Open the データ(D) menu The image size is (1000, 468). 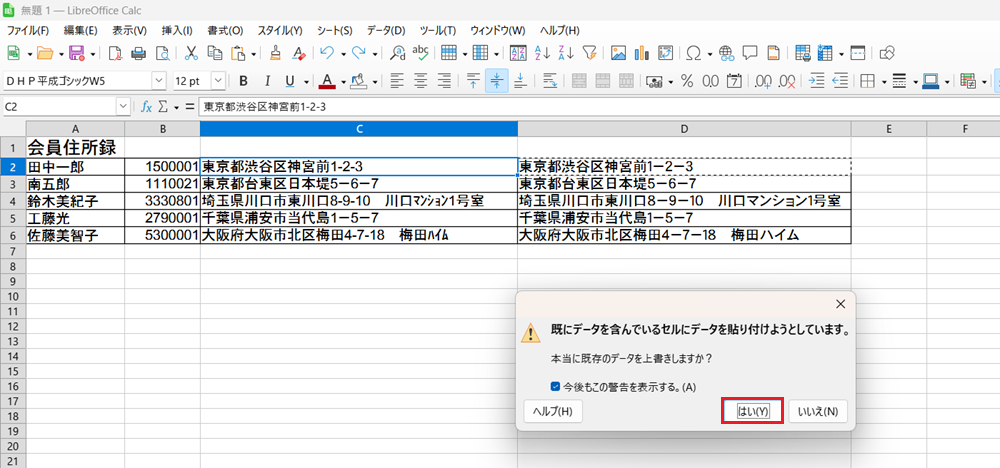(386, 31)
